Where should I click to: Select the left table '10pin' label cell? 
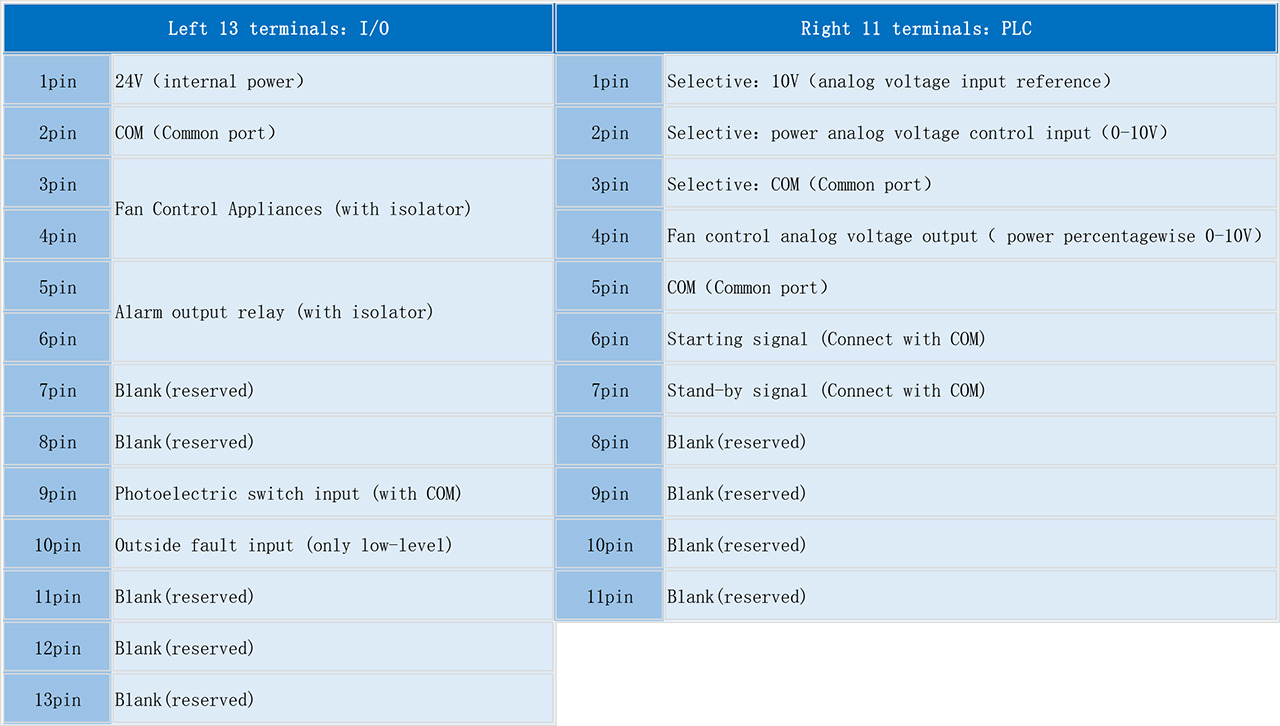(57, 545)
